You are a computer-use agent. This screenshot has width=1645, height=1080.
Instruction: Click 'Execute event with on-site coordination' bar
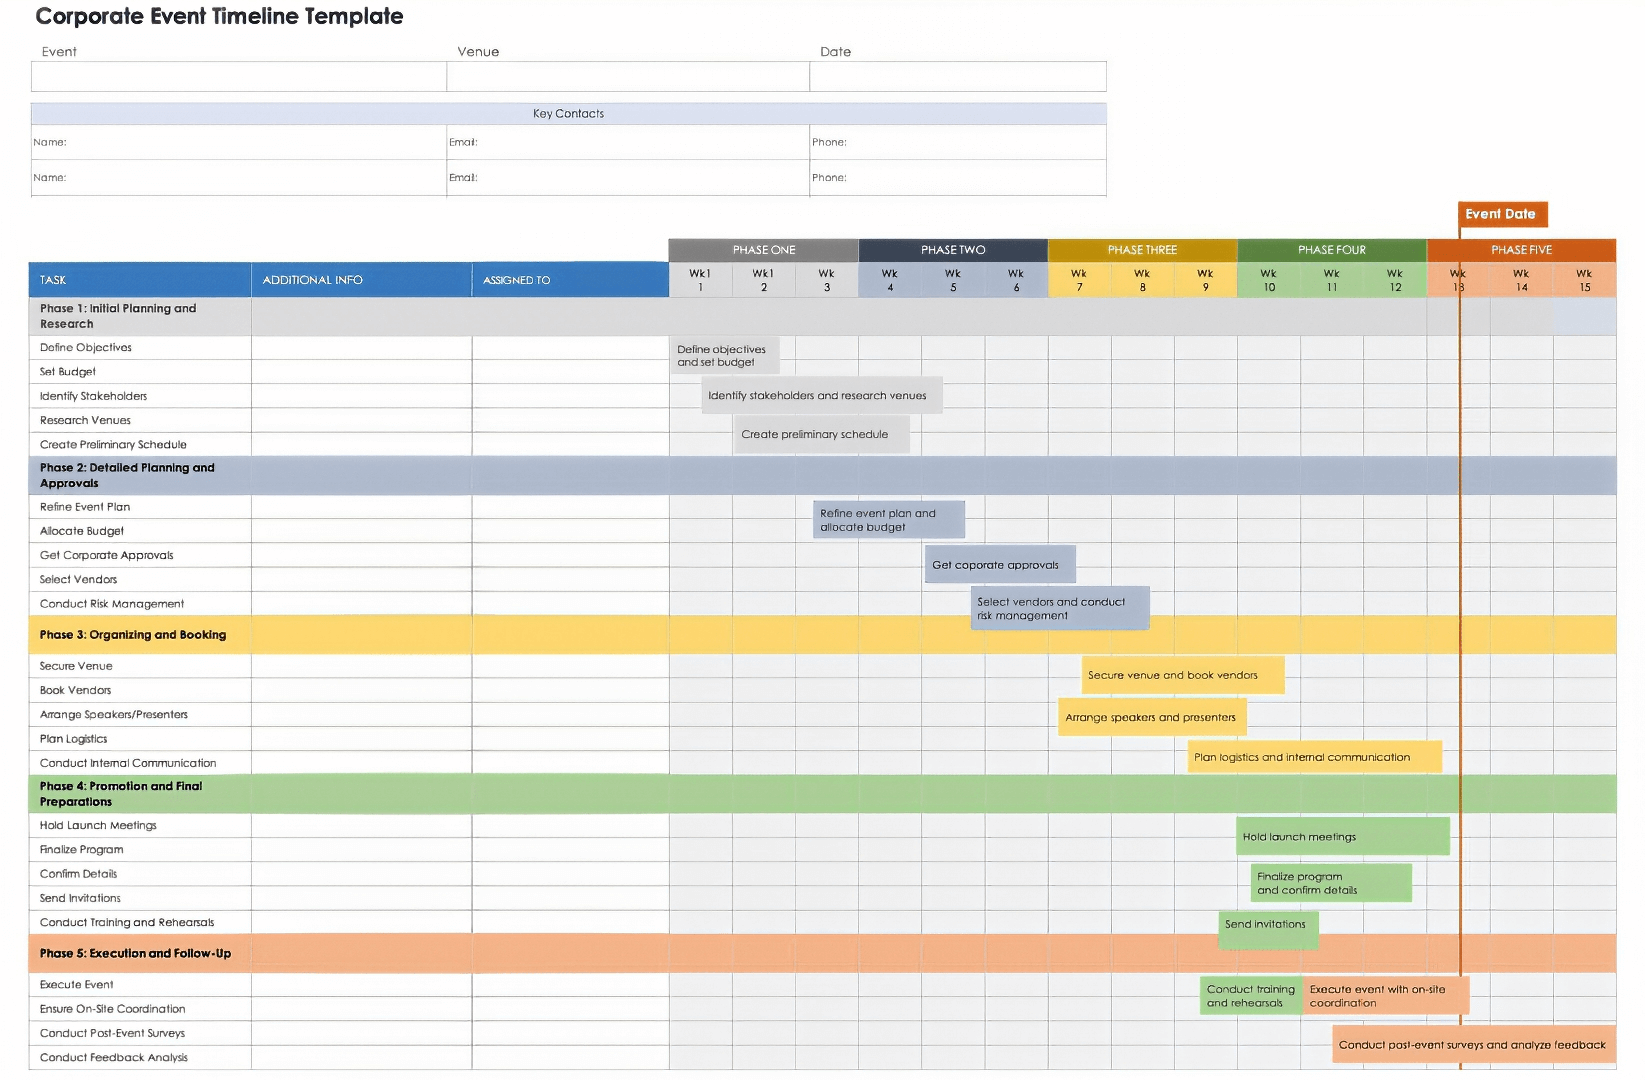1386,996
